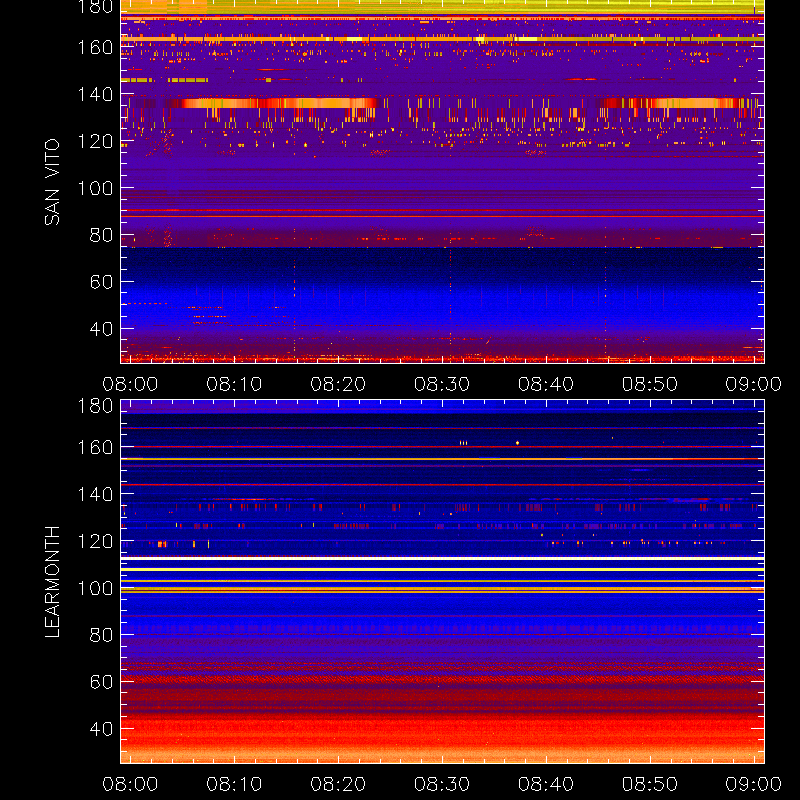Select the 140 tick label on San Vito axis

(x=95, y=94)
